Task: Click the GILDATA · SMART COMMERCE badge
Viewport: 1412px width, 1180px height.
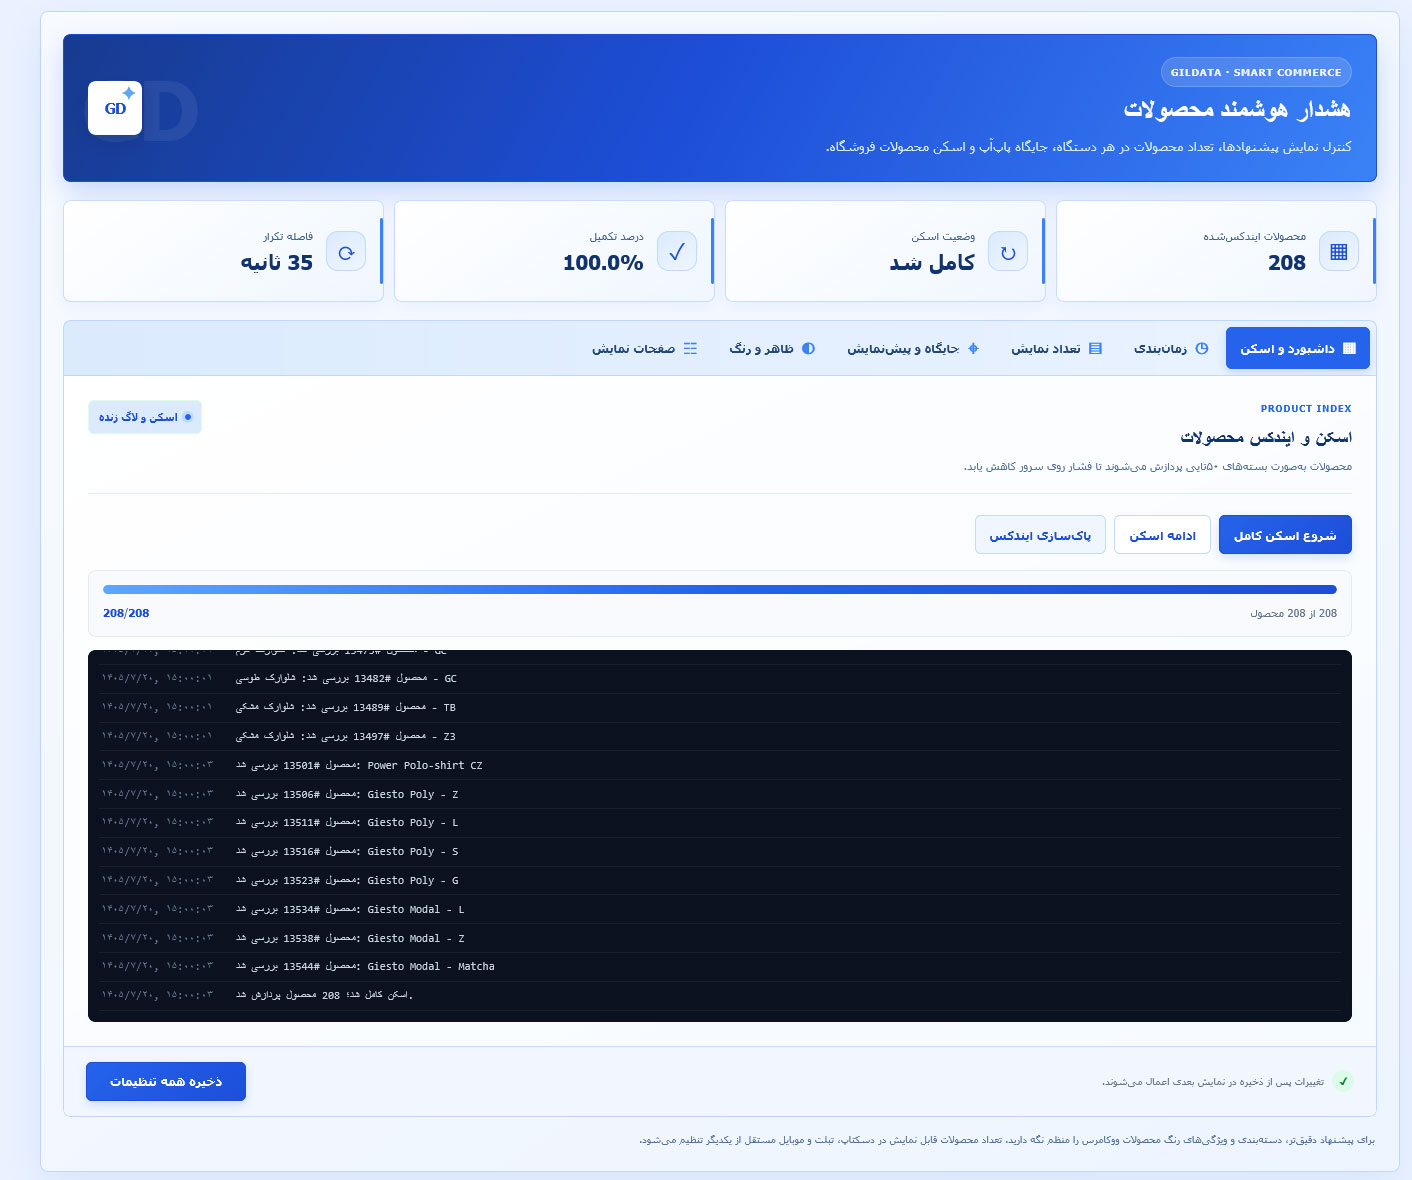Action: (1256, 72)
